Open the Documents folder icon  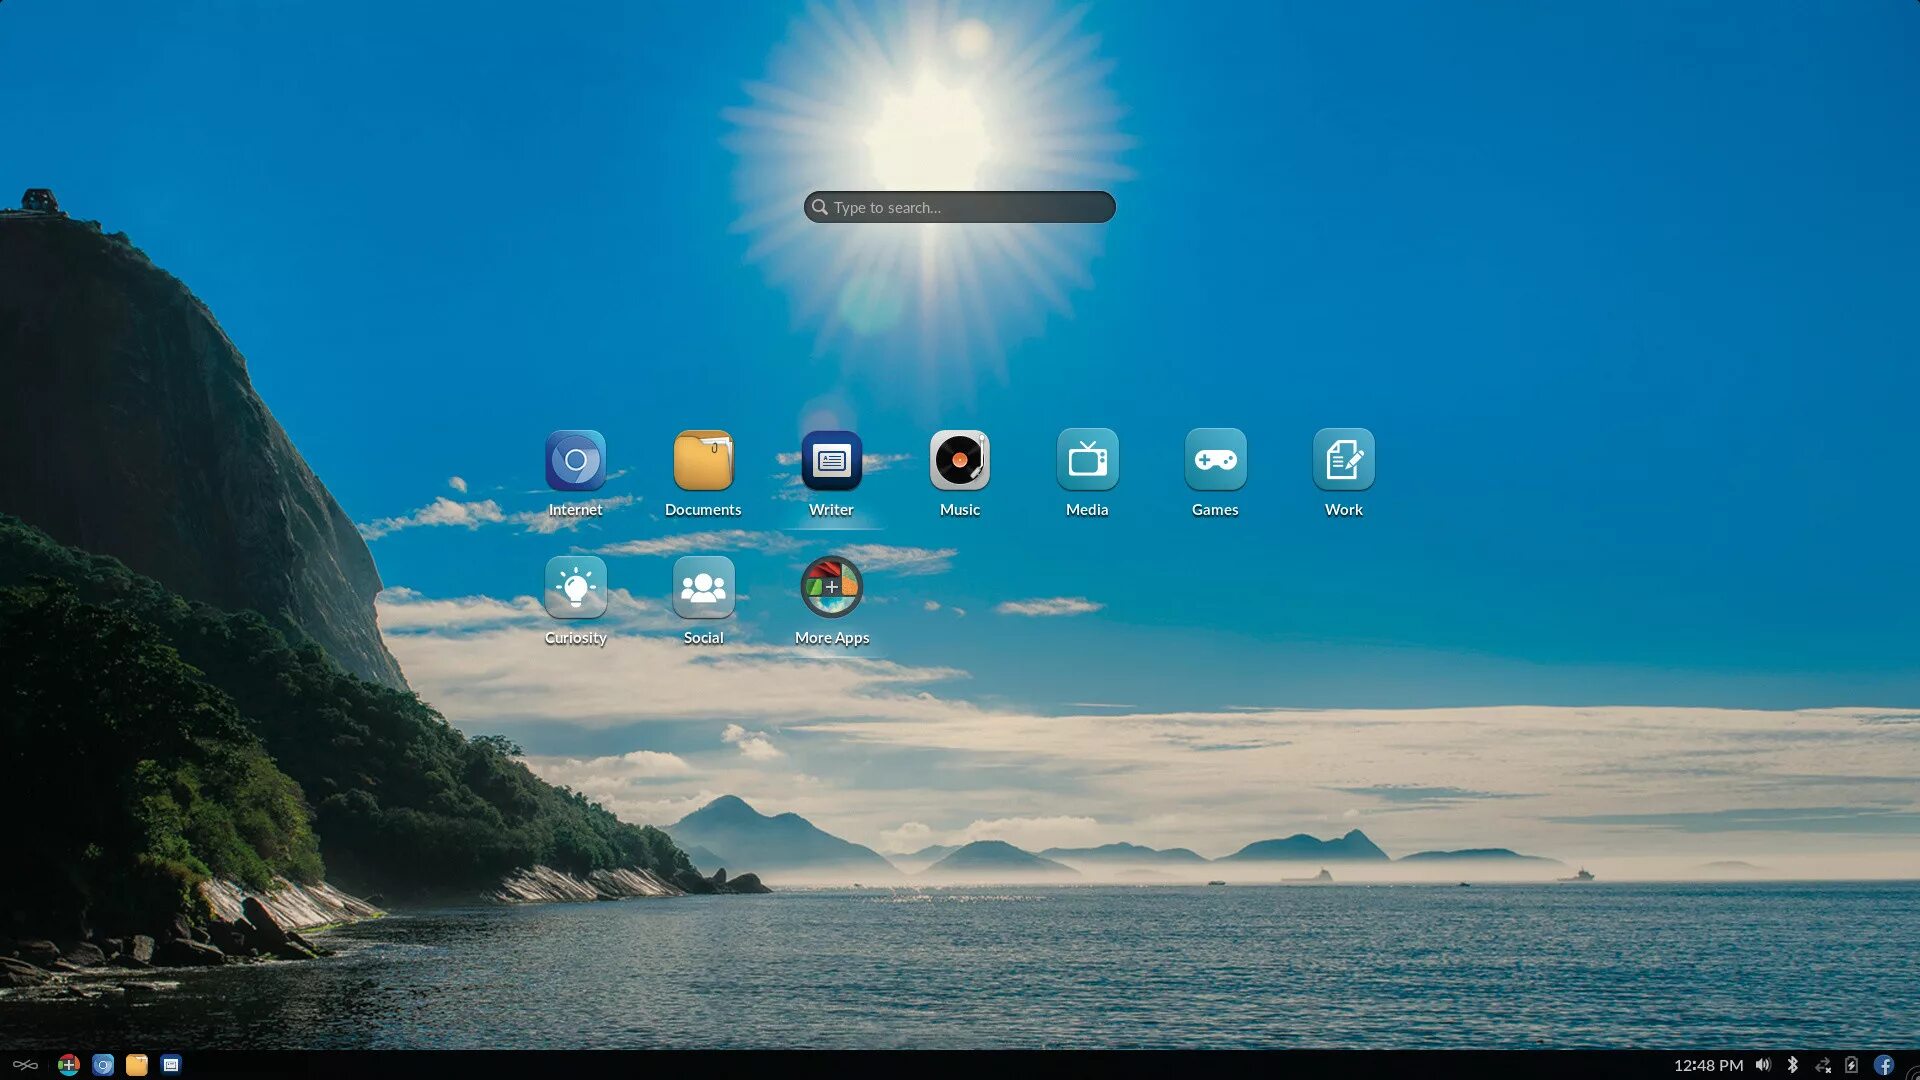coord(703,461)
